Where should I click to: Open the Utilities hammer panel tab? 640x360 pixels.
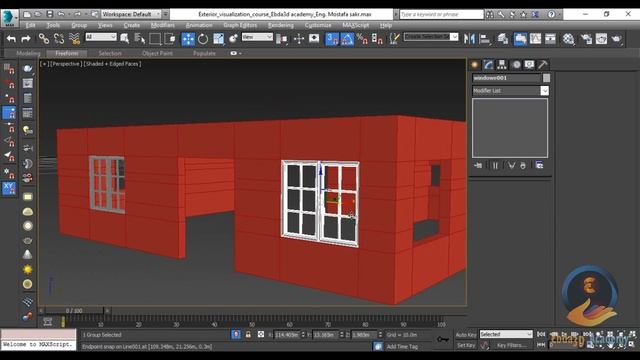[x=543, y=64]
